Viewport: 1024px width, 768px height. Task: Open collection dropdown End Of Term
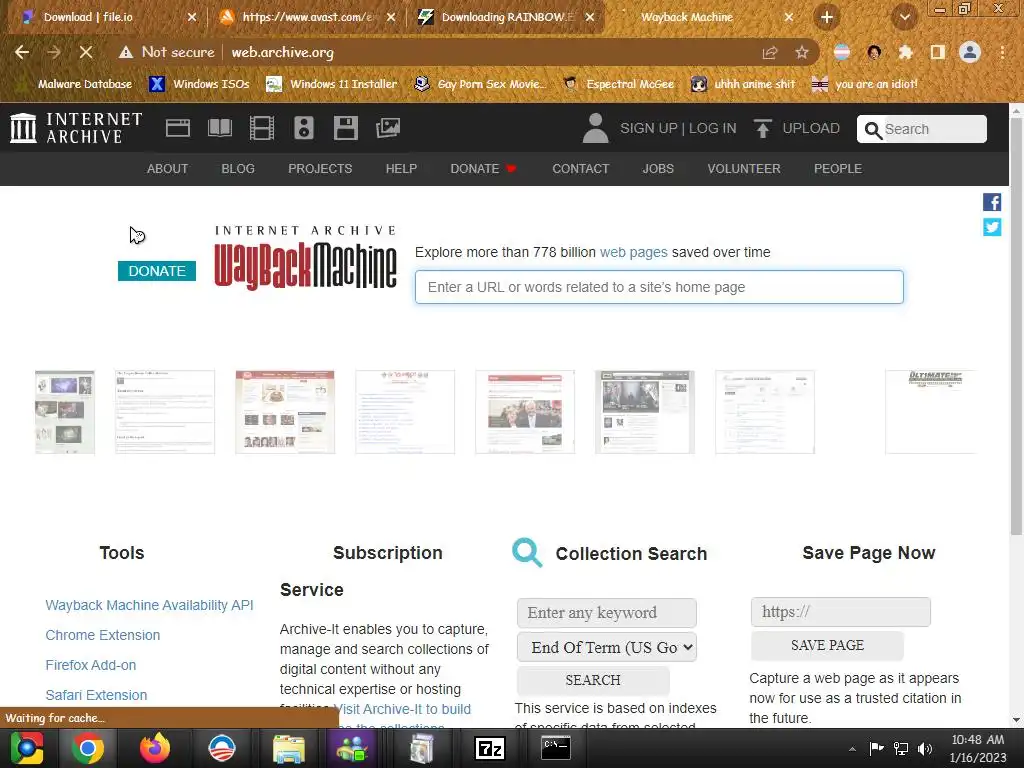pyautogui.click(x=607, y=647)
